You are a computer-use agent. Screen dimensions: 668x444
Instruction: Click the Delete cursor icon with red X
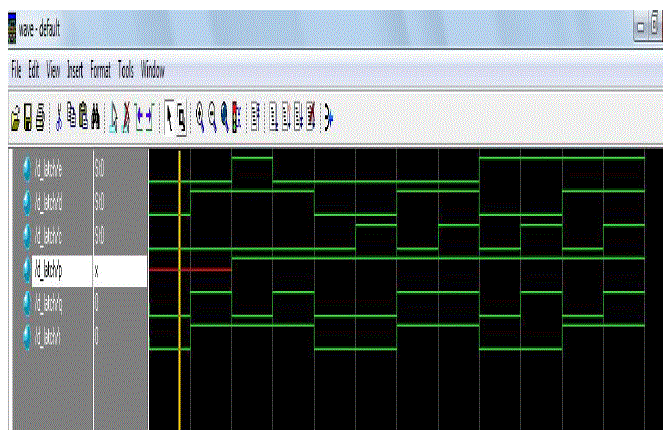[129, 118]
